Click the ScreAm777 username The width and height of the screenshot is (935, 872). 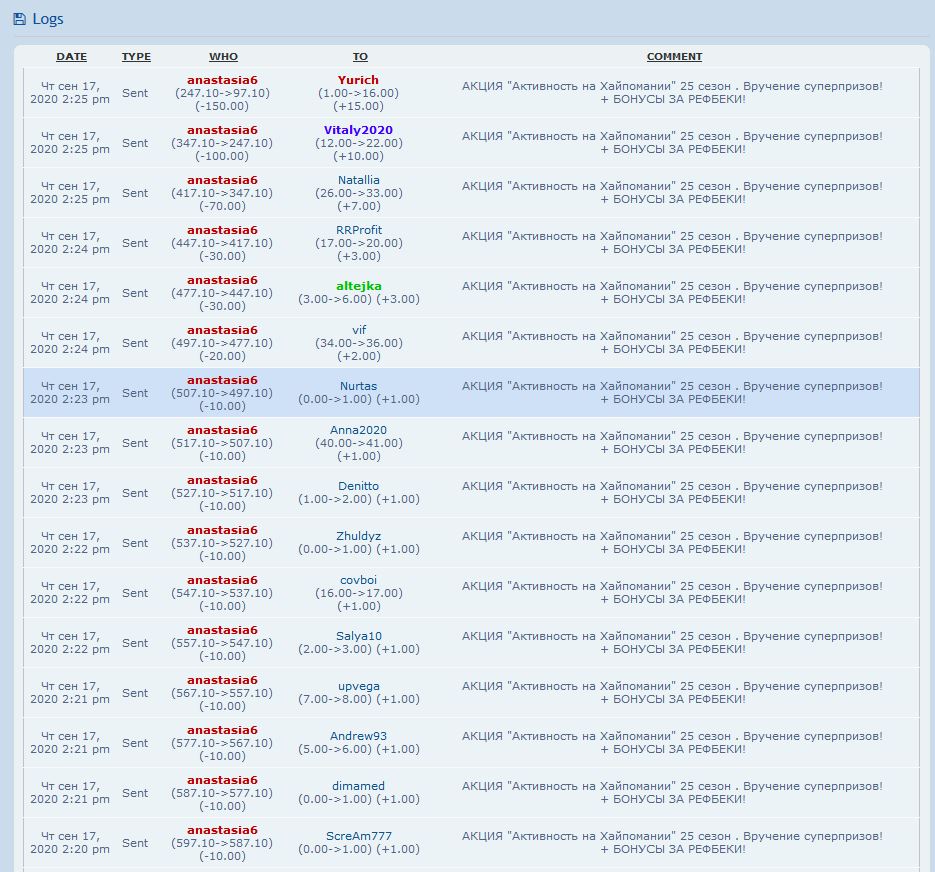[x=358, y=836]
